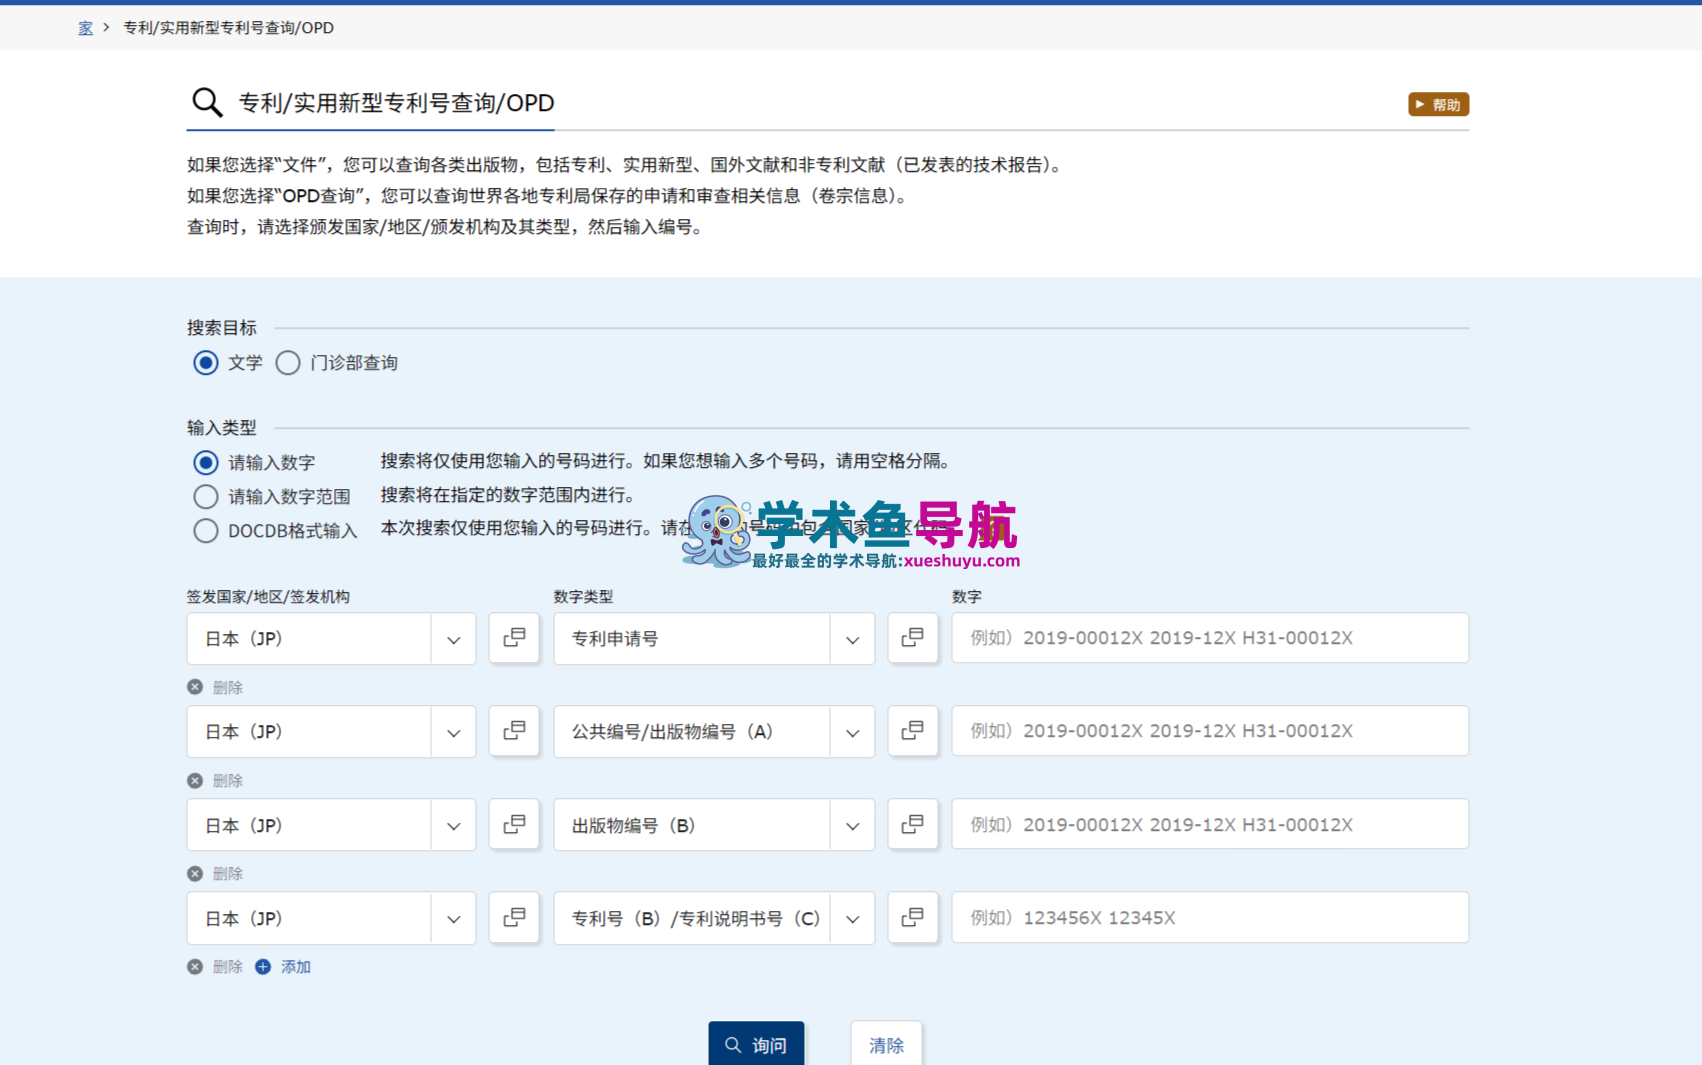Delete the 出版物编号 (B) row via 删除
Screen dimensions: 1702x1065
coord(215,873)
